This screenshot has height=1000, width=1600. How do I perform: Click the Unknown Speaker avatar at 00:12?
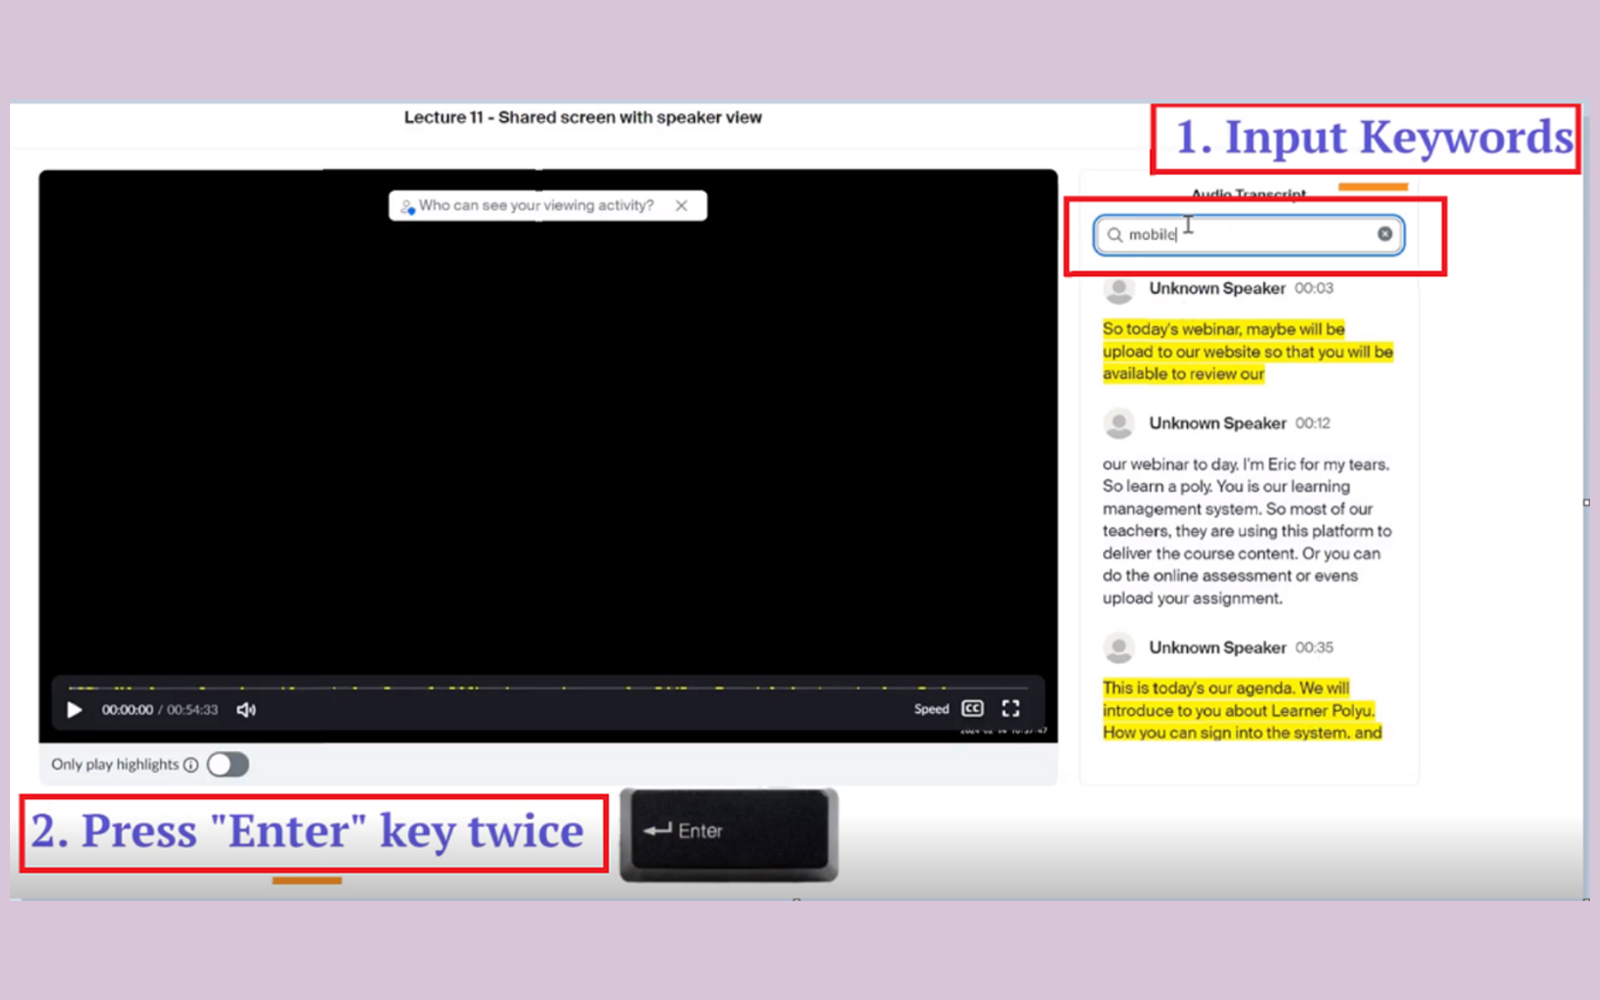(x=1119, y=423)
